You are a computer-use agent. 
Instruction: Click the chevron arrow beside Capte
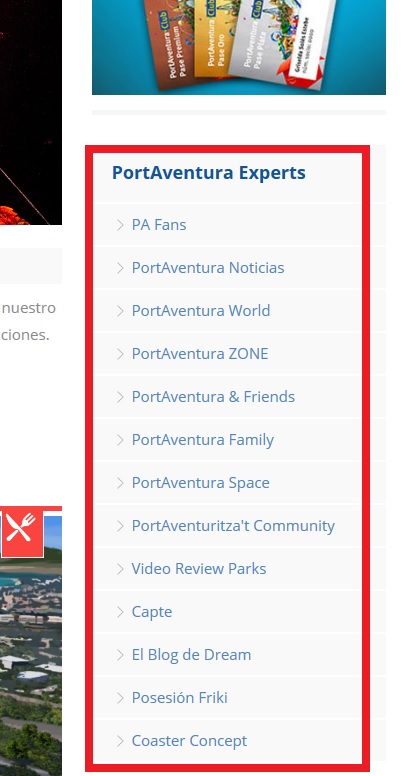[x=120, y=612]
